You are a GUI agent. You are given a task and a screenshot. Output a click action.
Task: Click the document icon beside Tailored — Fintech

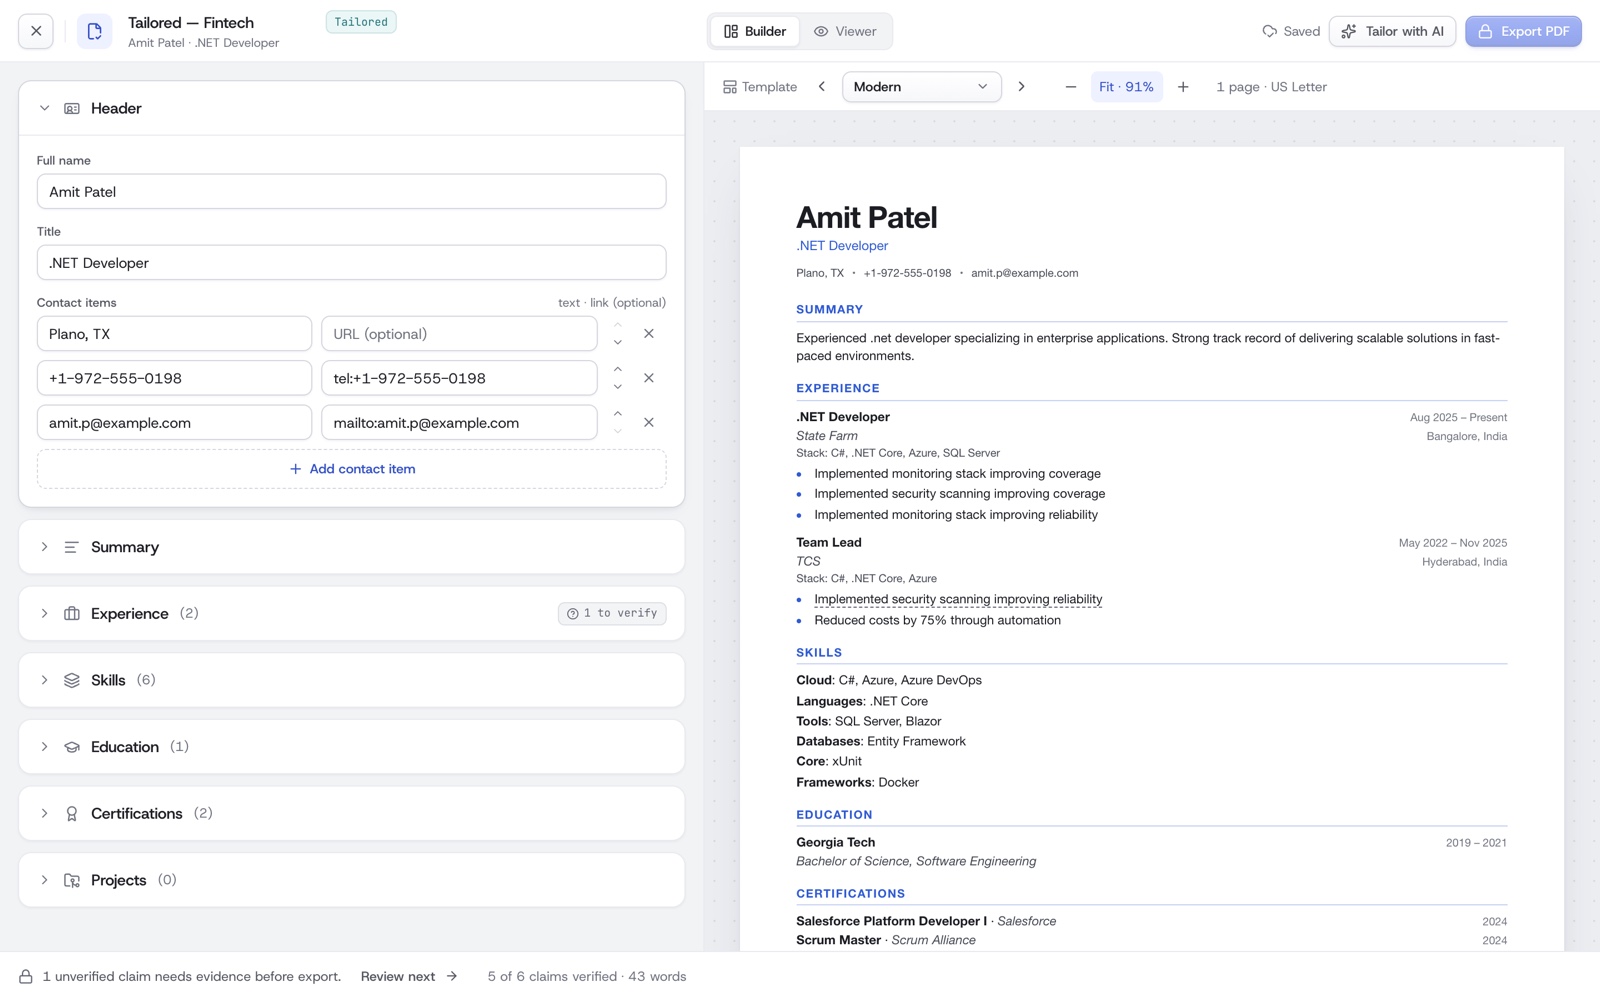point(94,31)
